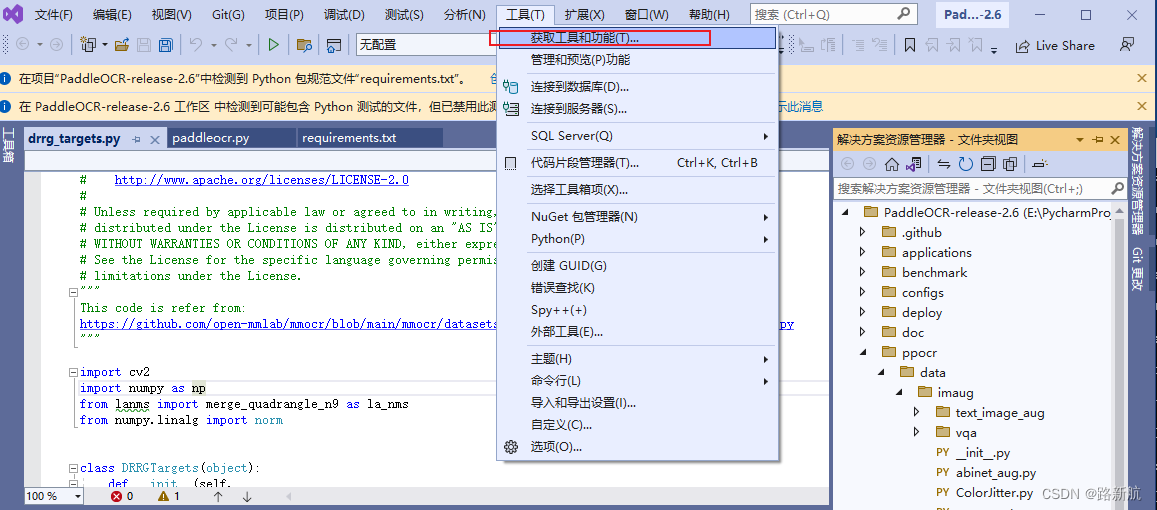Expand the configs folder node
Image resolution: width=1157 pixels, height=510 pixels.
click(862, 292)
